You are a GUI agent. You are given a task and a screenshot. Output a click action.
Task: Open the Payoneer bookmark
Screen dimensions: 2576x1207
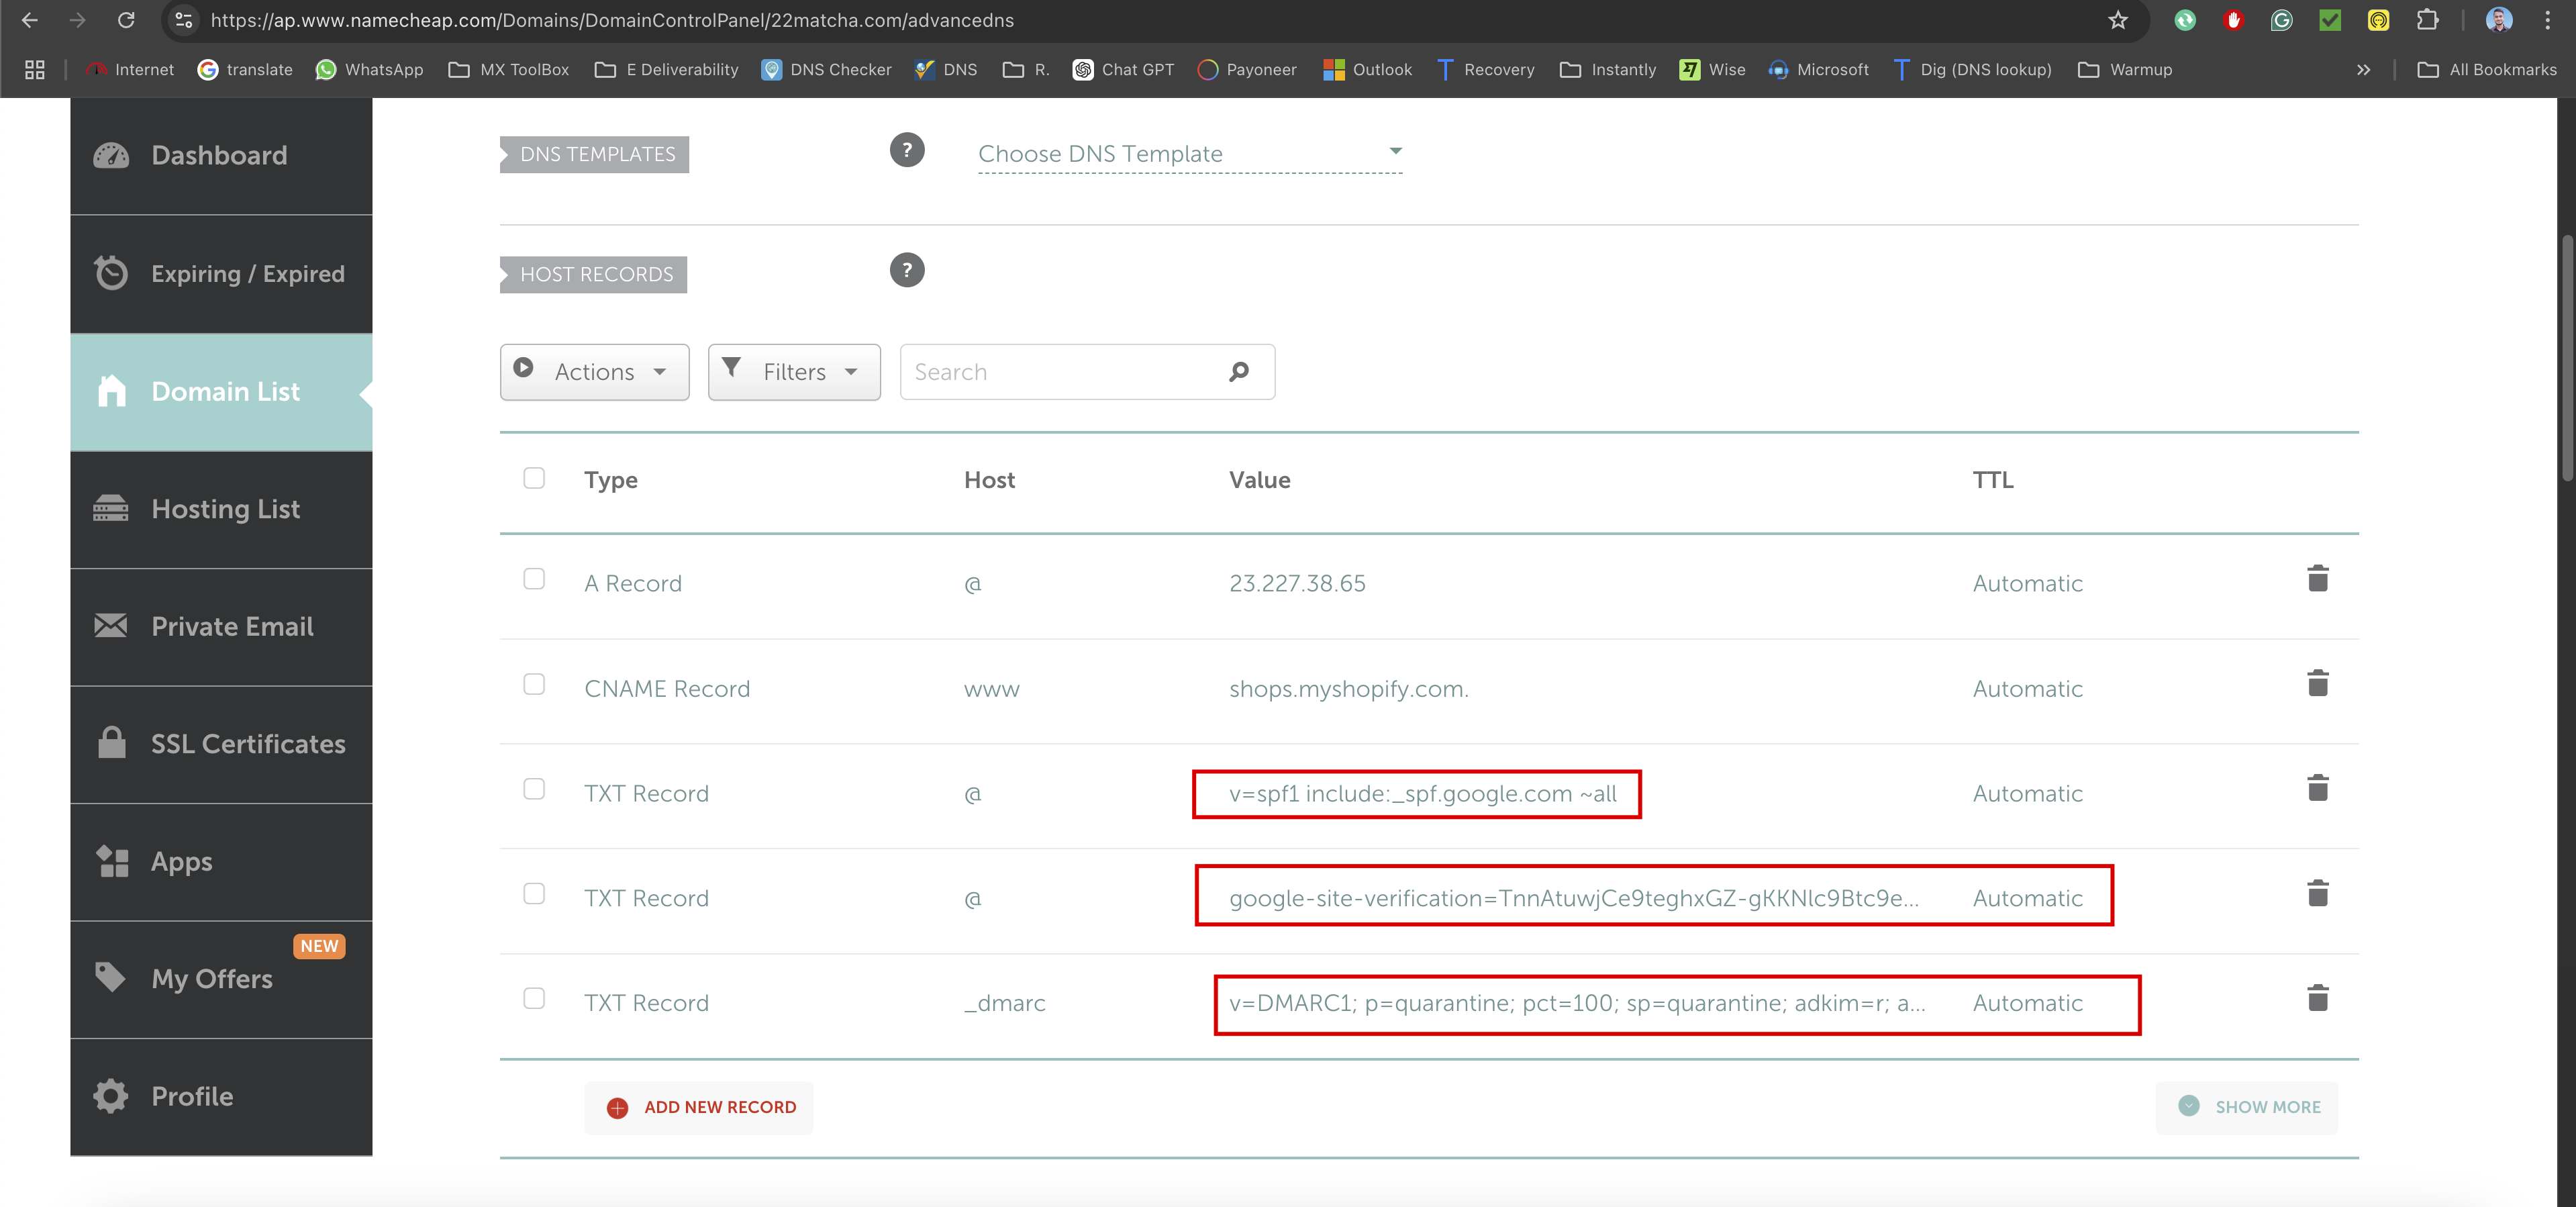coord(1247,69)
